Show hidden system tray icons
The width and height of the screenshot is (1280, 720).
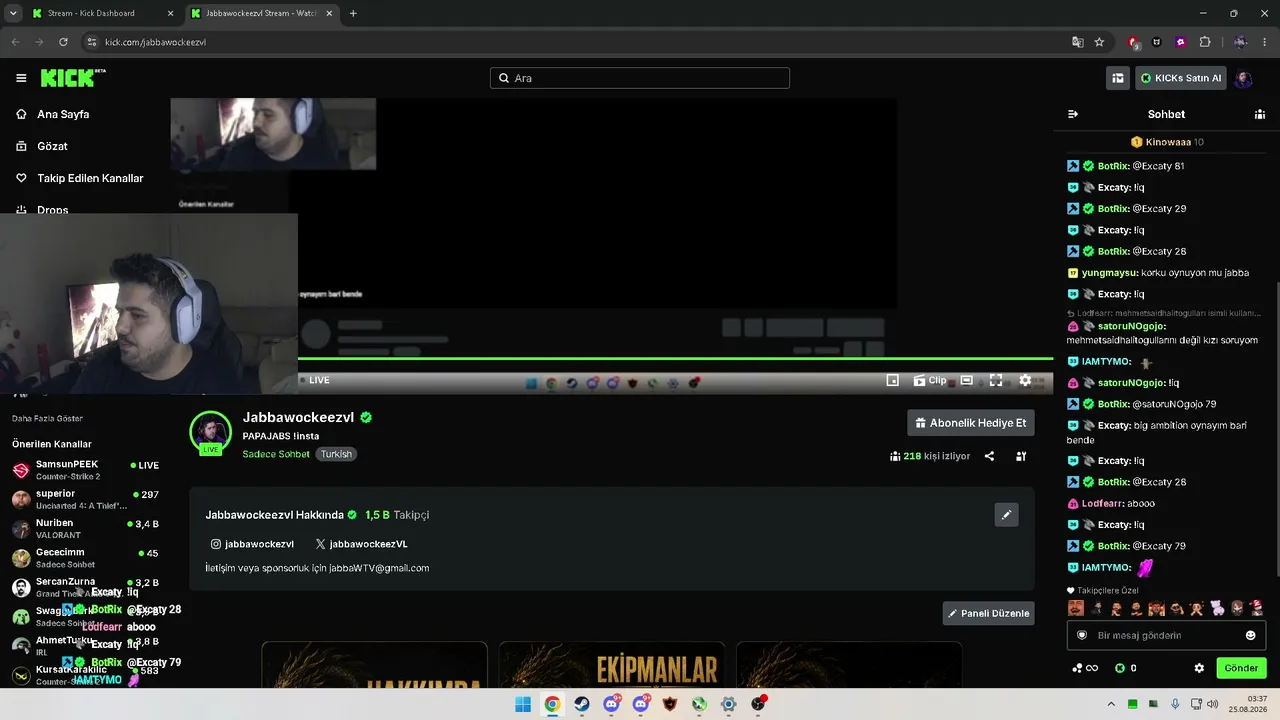pyautogui.click(x=1110, y=704)
